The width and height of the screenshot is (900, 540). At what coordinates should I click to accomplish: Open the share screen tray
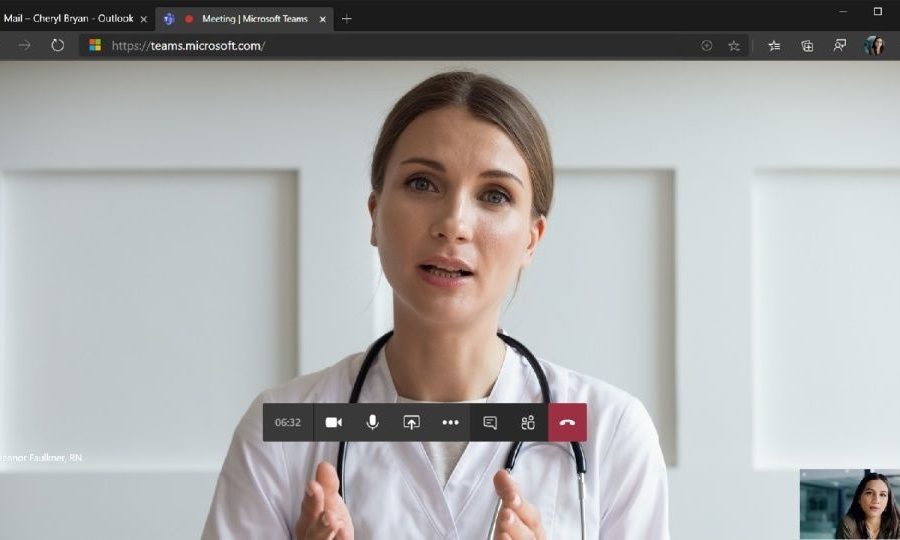pos(411,422)
